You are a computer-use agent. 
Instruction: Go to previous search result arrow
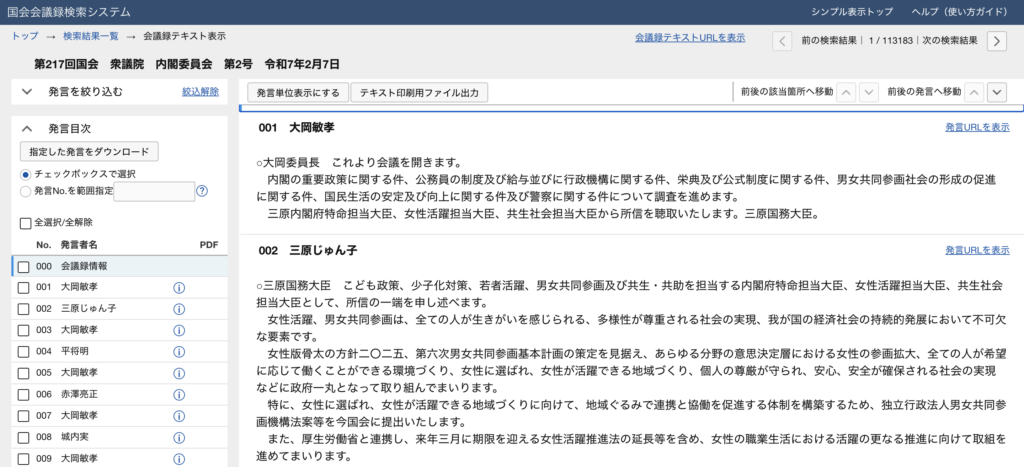[x=783, y=41]
